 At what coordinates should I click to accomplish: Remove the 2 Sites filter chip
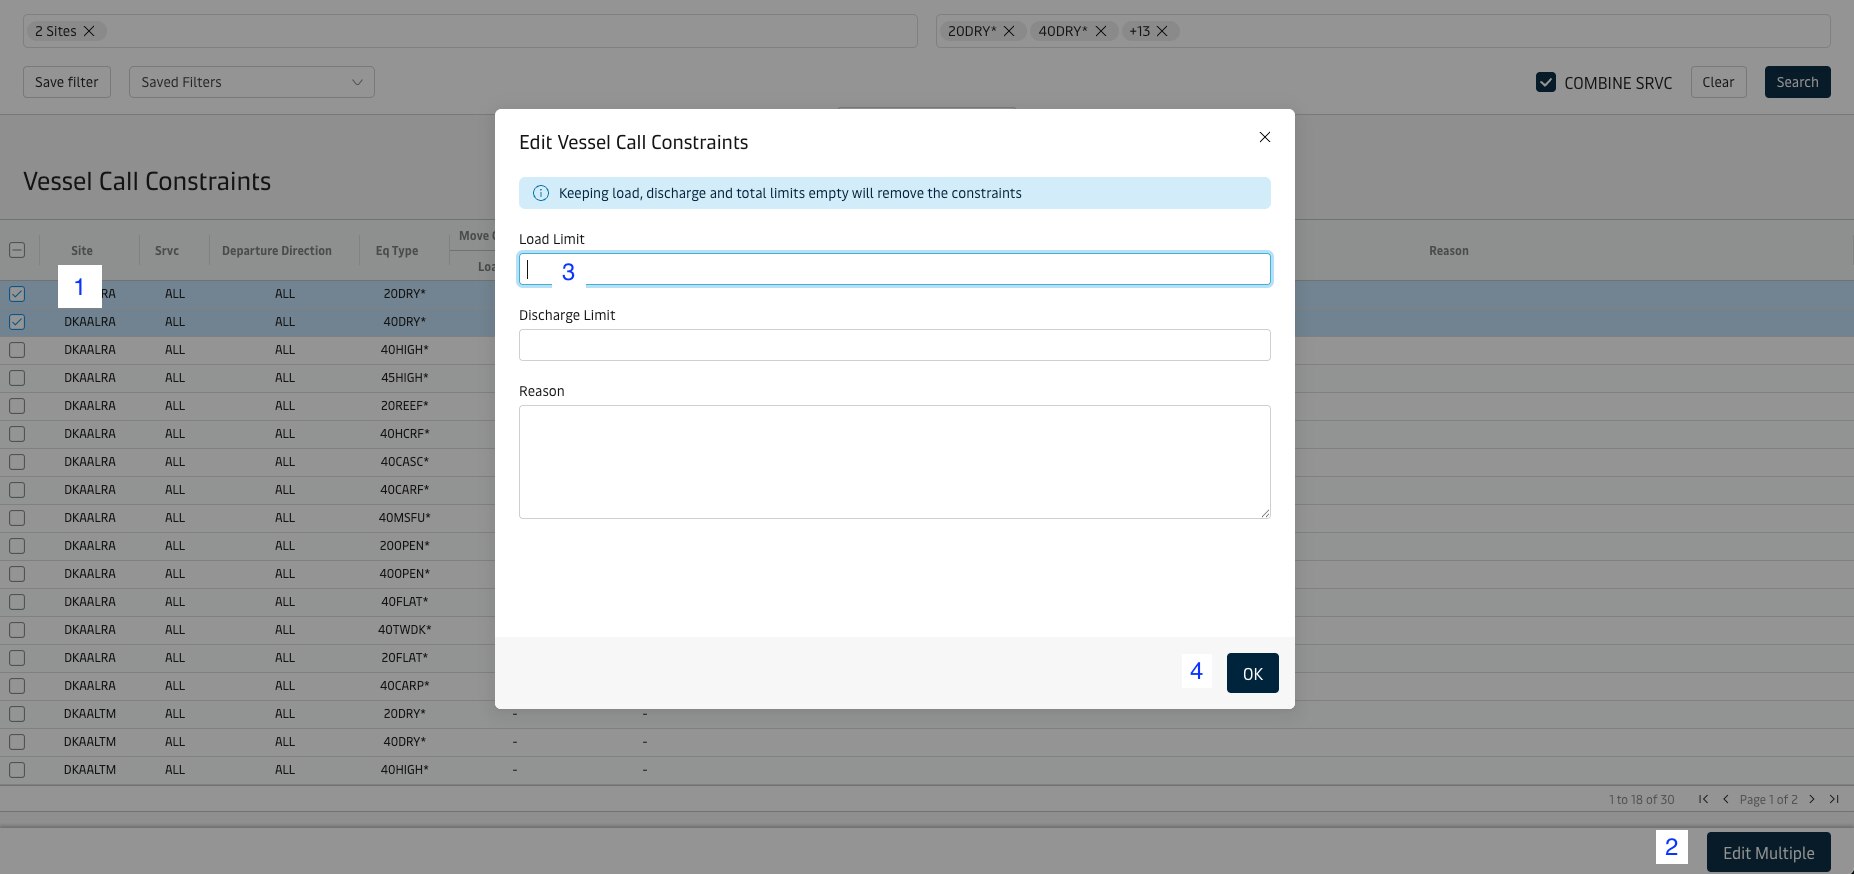click(89, 31)
